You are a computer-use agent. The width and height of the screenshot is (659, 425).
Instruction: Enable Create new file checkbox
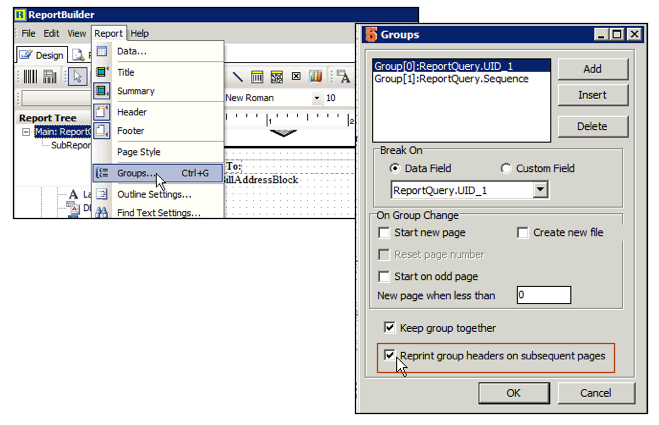522,232
